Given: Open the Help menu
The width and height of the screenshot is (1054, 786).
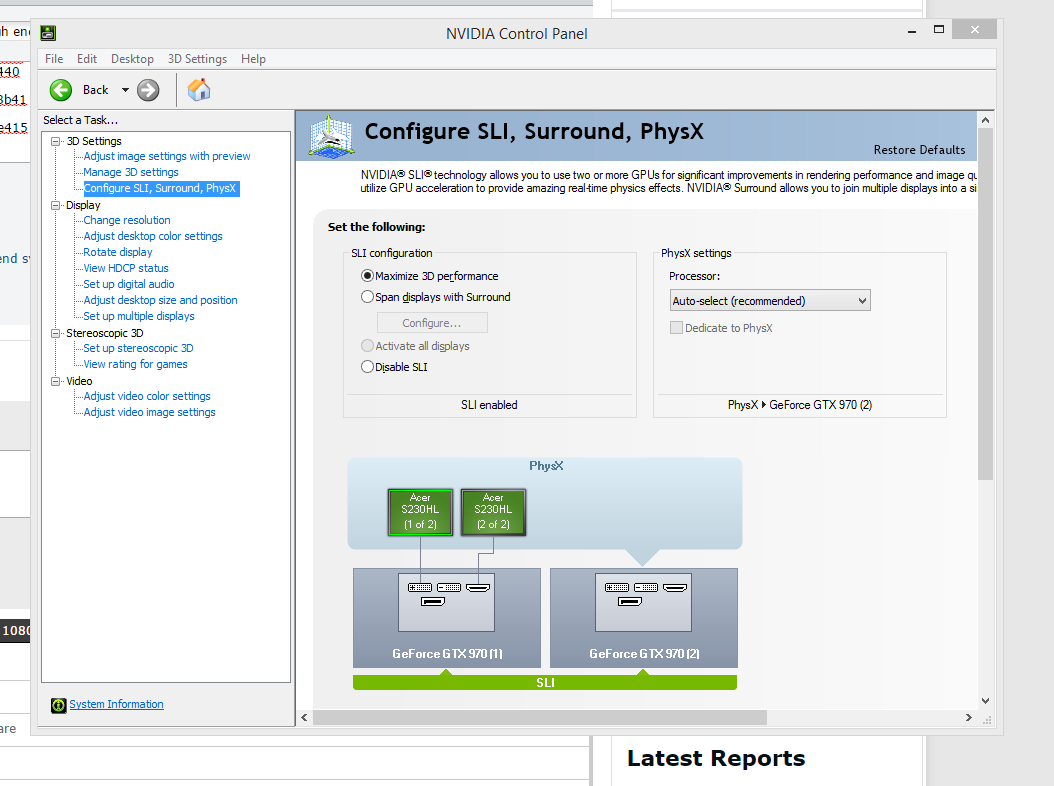Looking at the screenshot, I should (253, 59).
